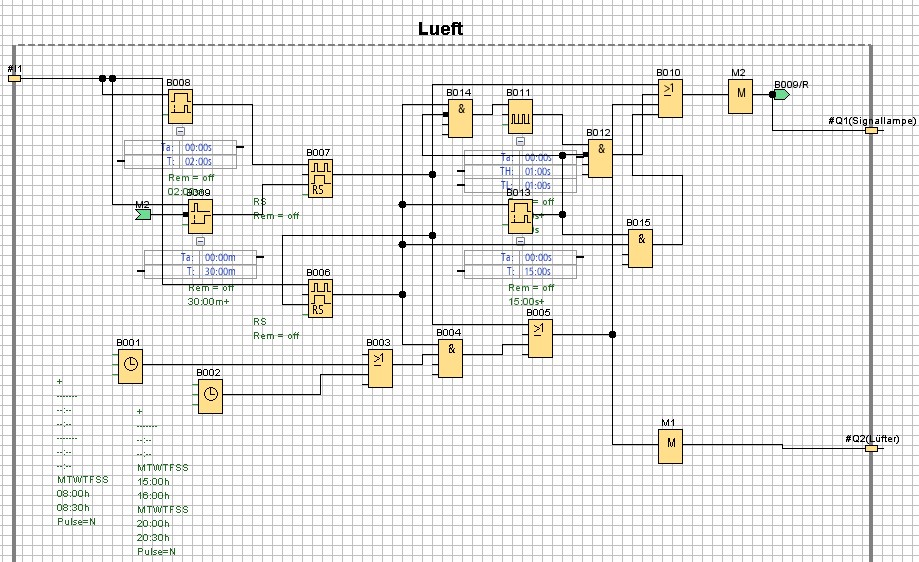Collapse the parameter box under B011

[519, 142]
